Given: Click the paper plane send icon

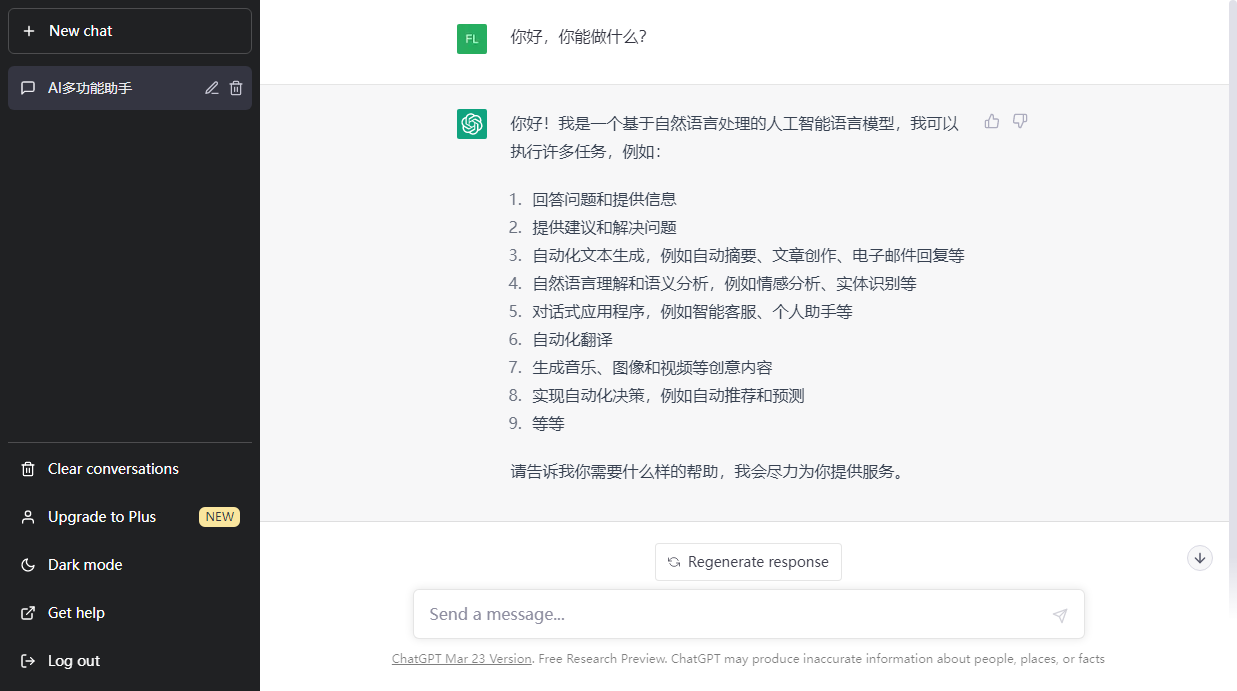Looking at the screenshot, I should pyautogui.click(x=1060, y=615).
